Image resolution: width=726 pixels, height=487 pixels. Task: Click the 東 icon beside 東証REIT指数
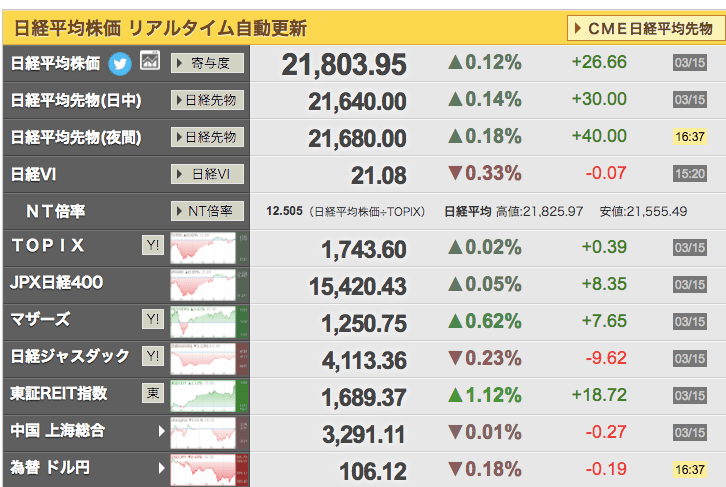point(153,393)
